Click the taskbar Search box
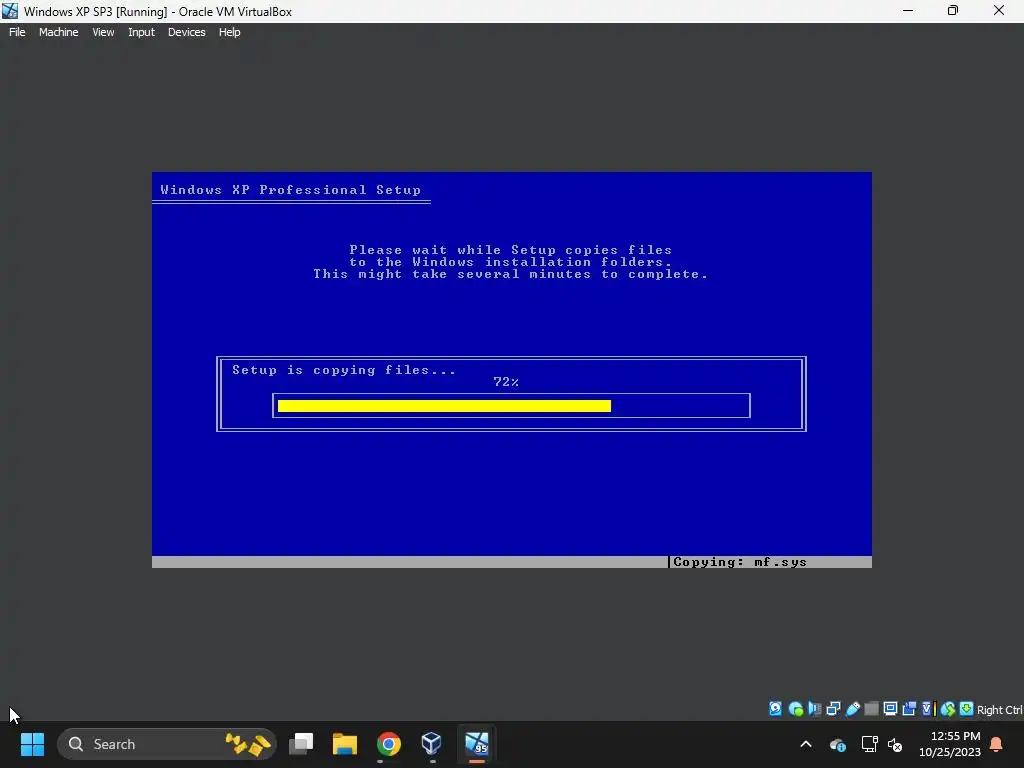This screenshot has width=1024, height=768. pos(167,744)
